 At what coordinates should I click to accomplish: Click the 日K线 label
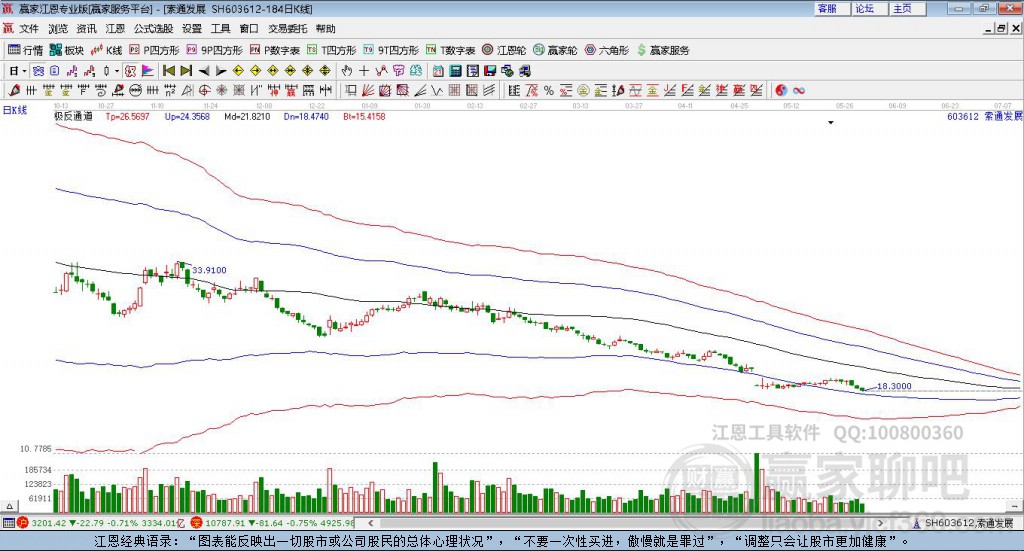click(15, 110)
